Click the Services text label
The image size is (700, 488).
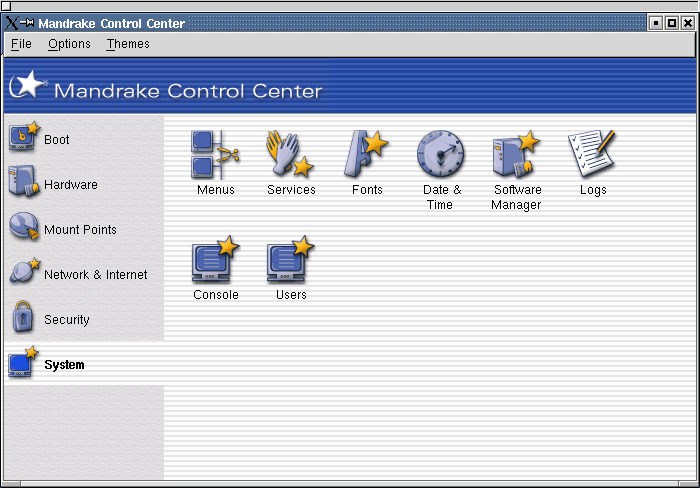[x=291, y=190]
